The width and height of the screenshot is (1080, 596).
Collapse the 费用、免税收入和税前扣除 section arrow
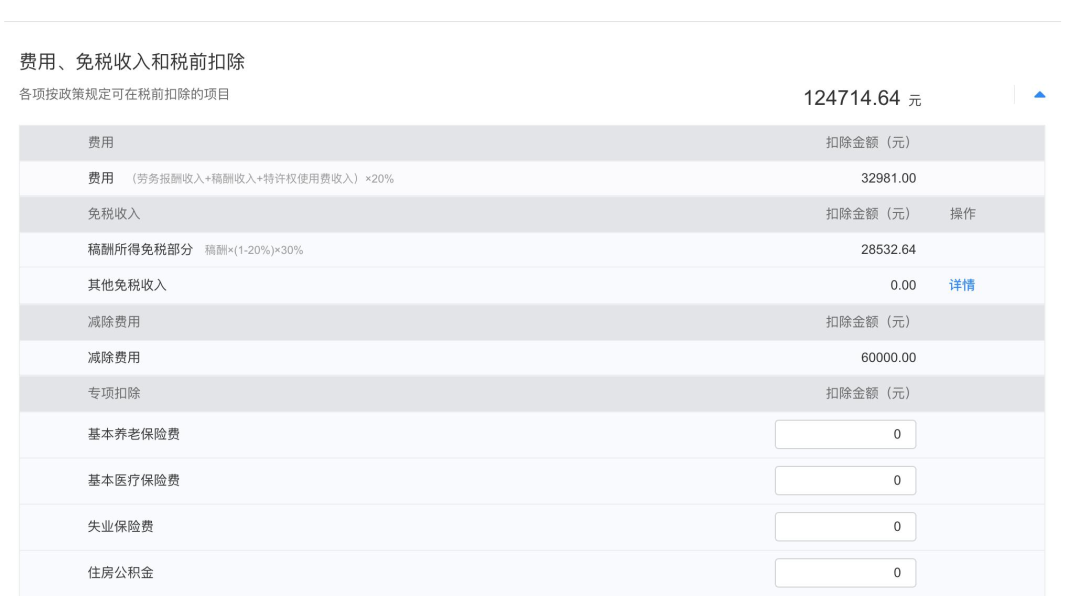[x=1039, y=95]
